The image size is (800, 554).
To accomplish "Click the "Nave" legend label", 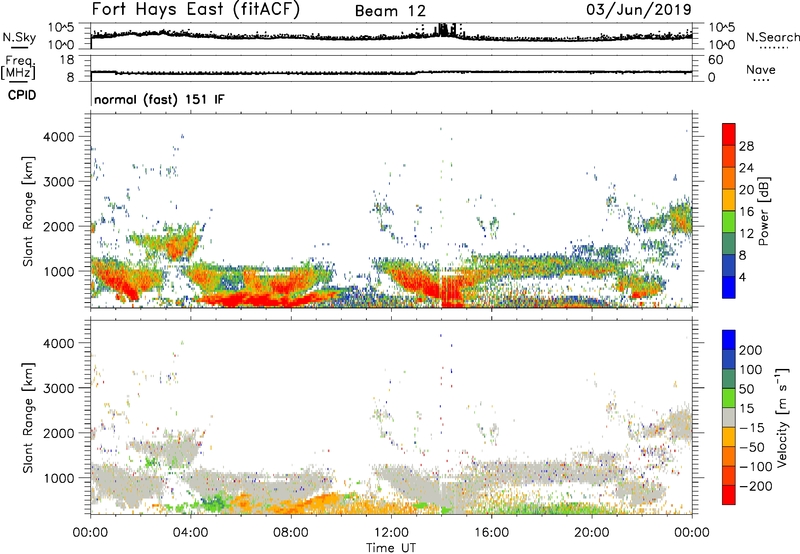I will pyautogui.click(x=761, y=69).
